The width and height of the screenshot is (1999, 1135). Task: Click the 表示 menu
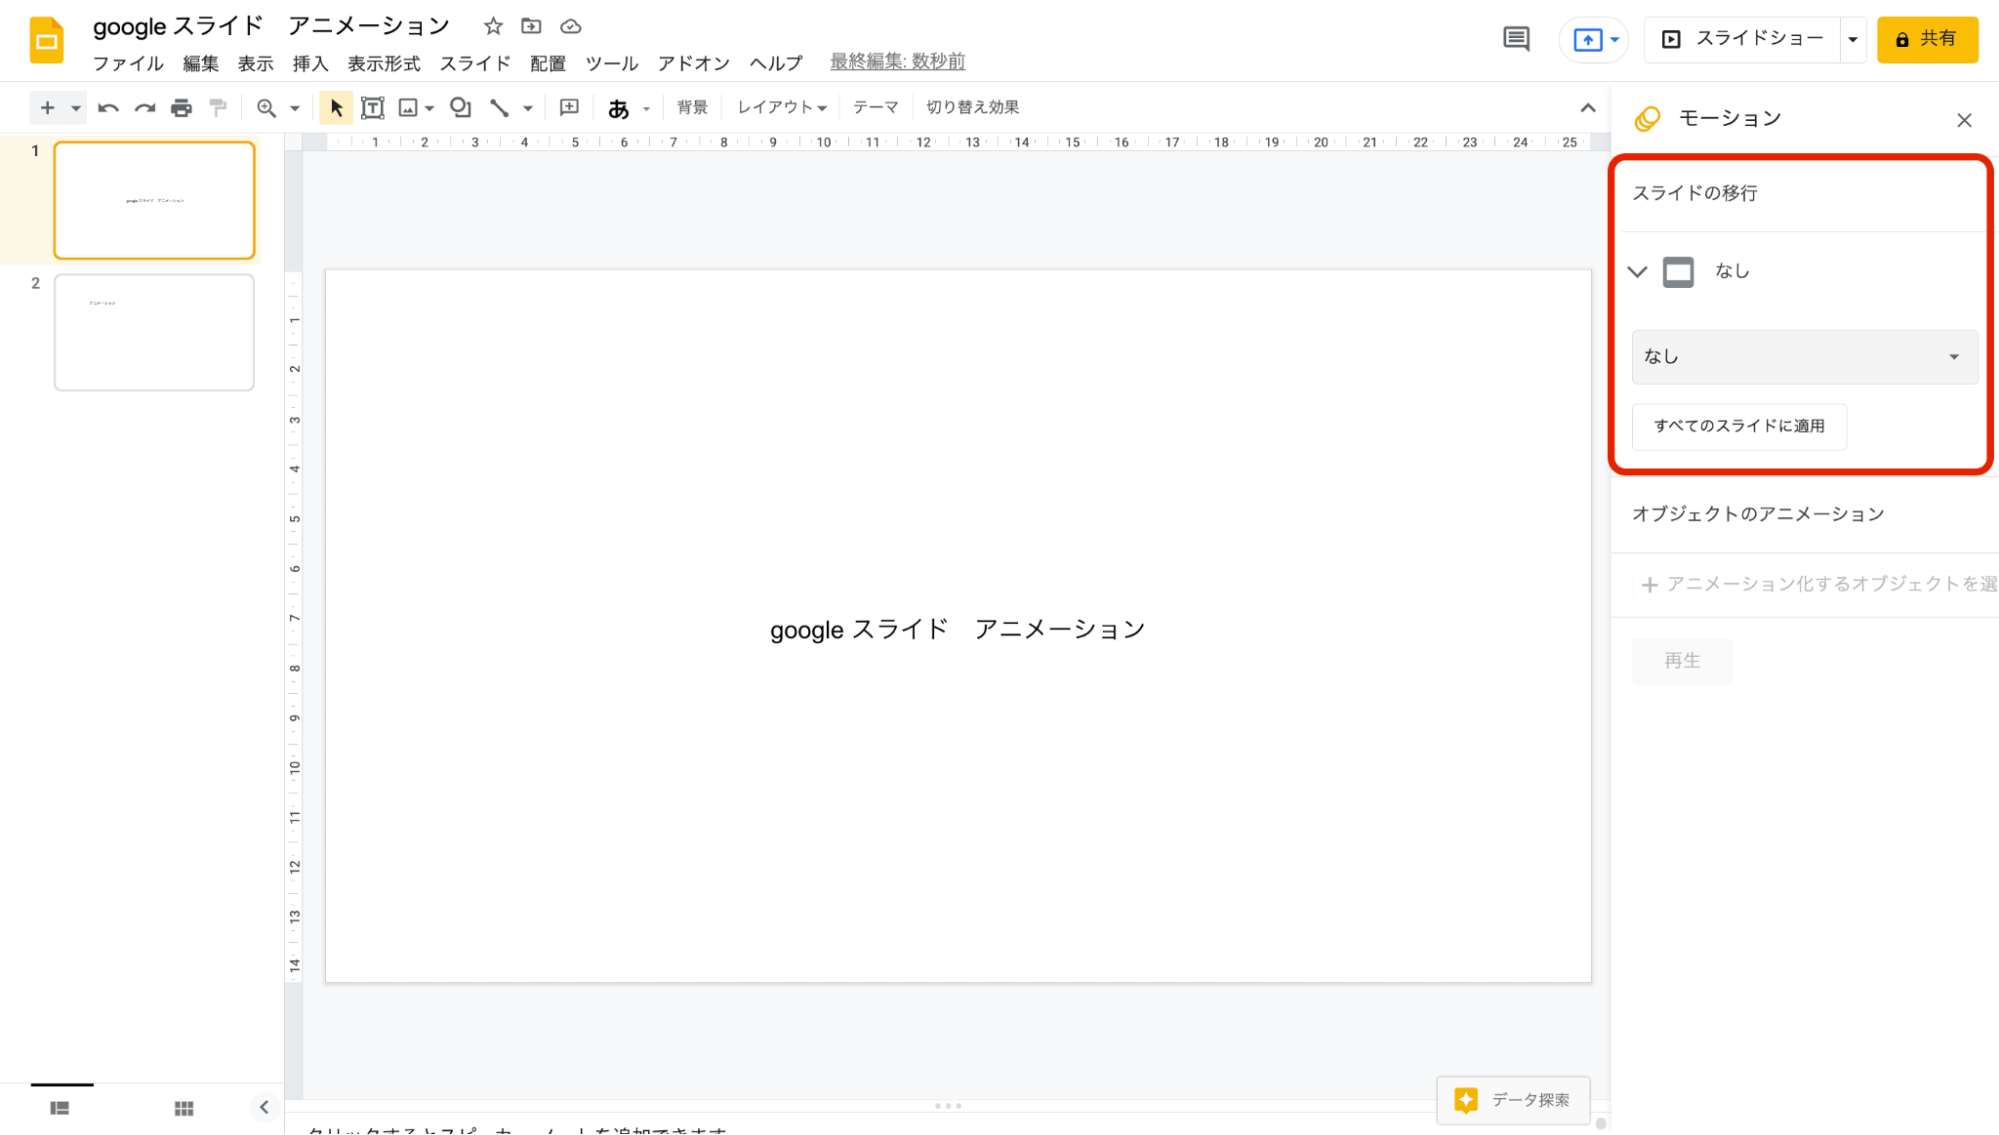pyautogui.click(x=255, y=63)
